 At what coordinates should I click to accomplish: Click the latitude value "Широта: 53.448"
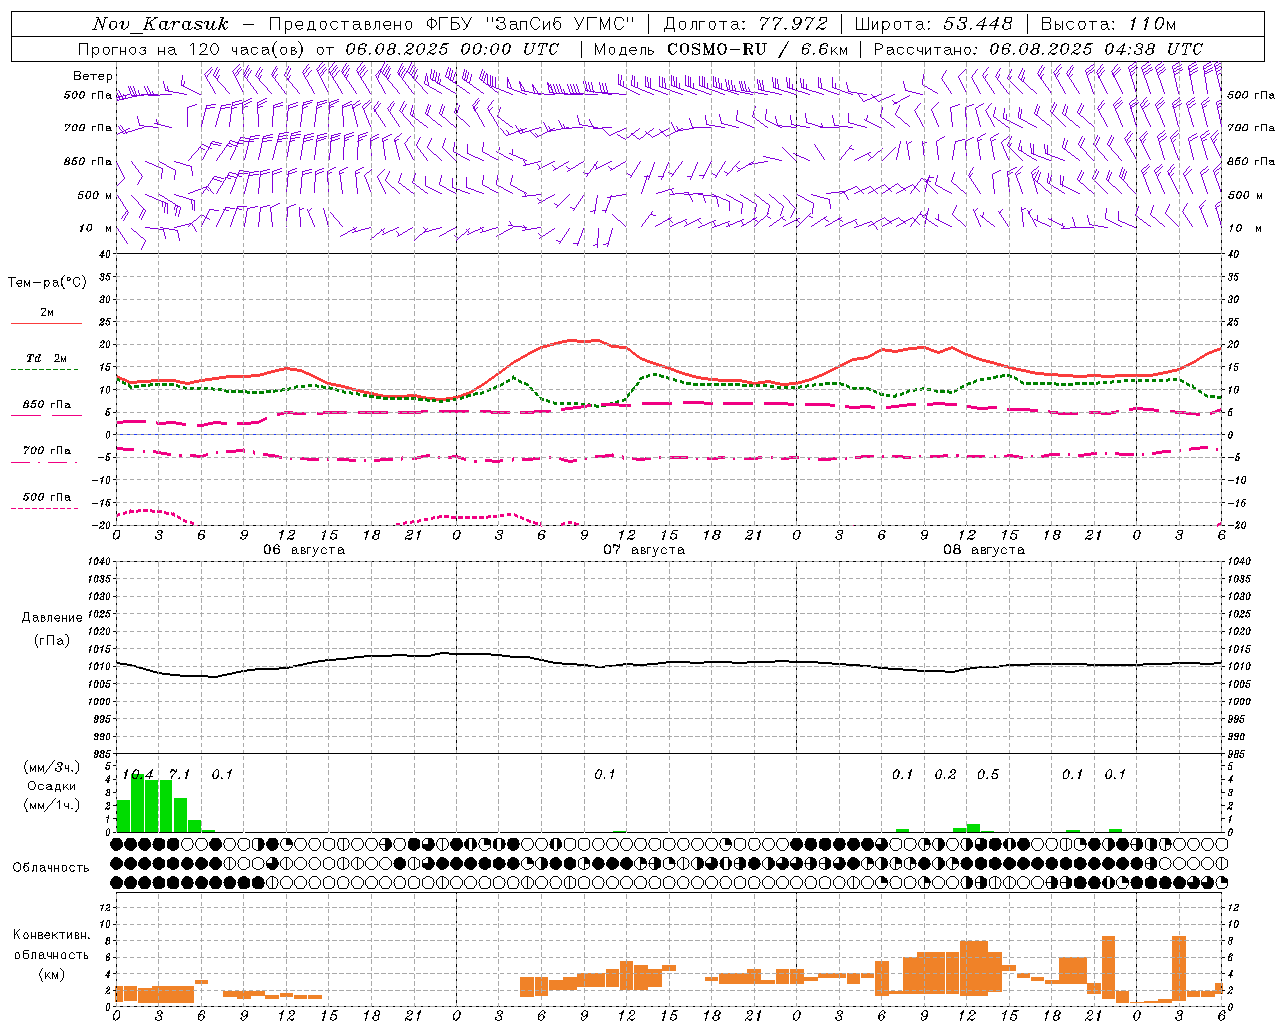click(x=934, y=24)
